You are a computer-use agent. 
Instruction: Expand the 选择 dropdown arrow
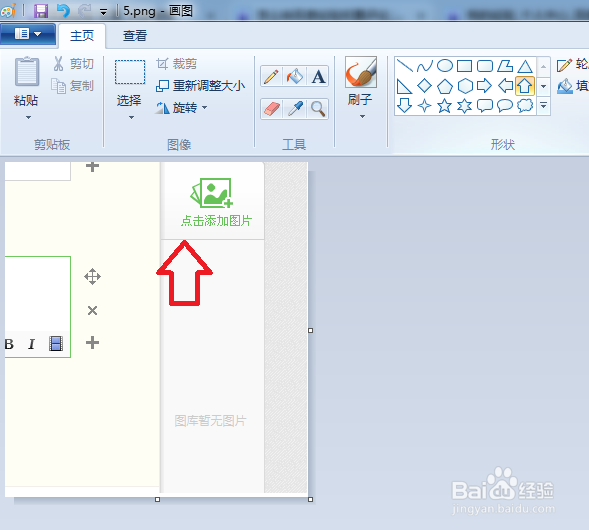[x=131, y=118]
